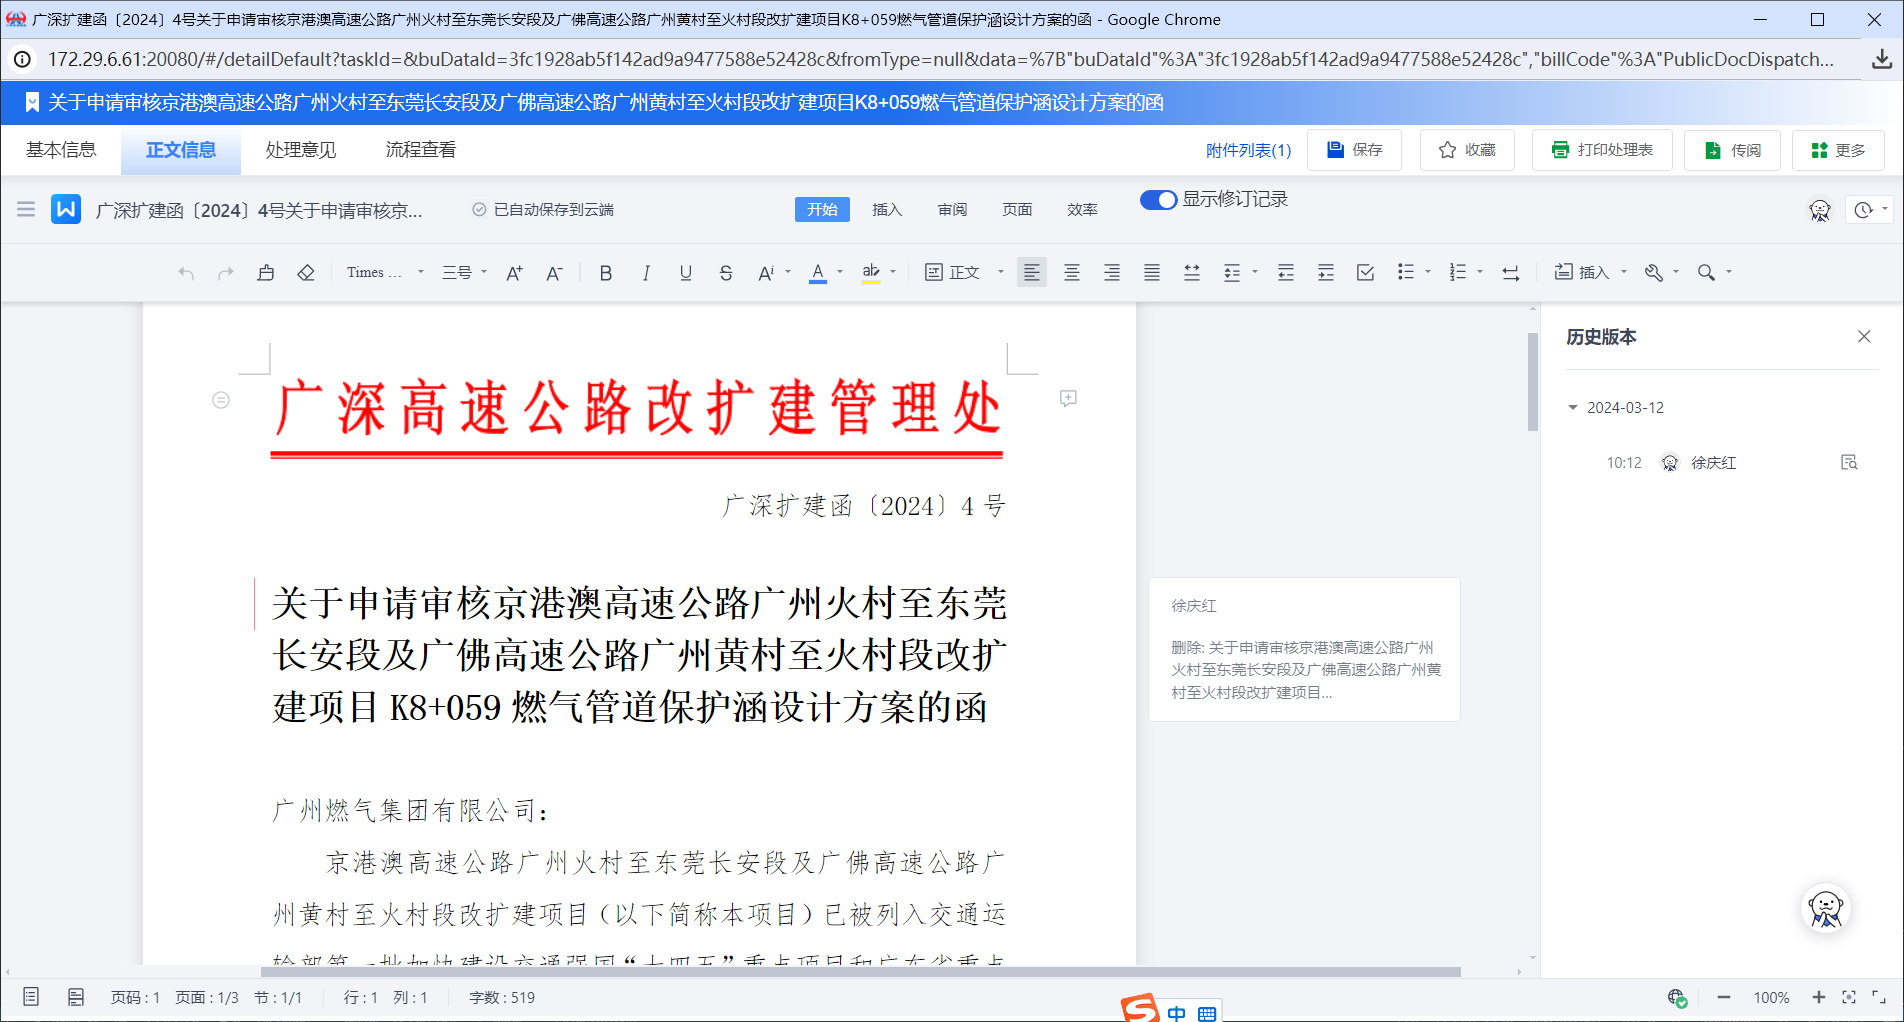Decrease font size with A- icon

pyautogui.click(x=554, y=273)
